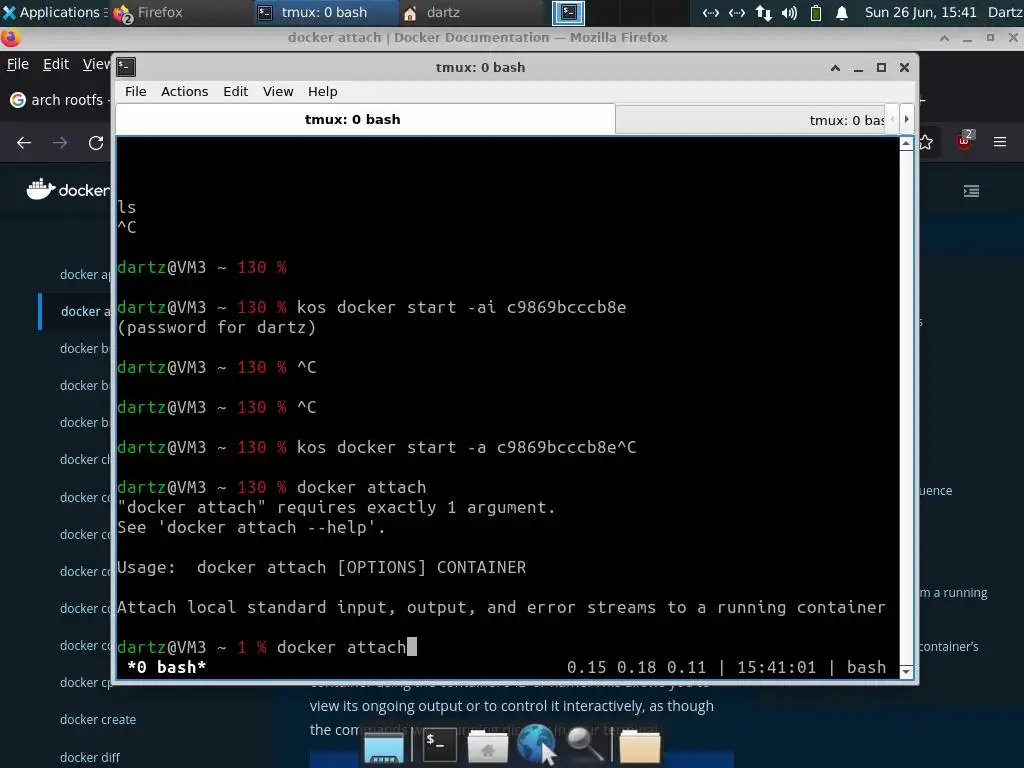Open the first network connection tray icon

[x=711, y=12]
